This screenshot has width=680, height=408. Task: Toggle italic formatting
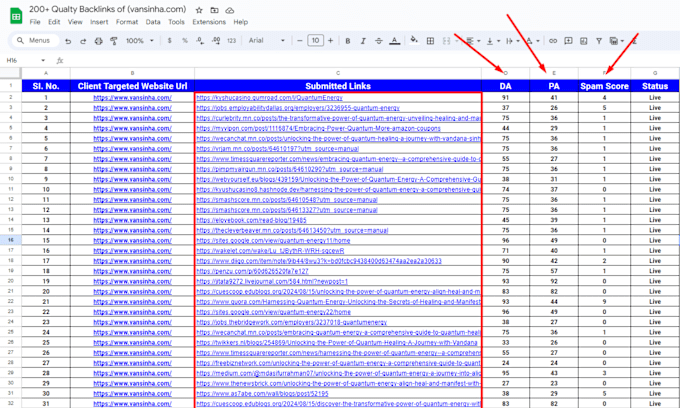click(x=363, y=41)
